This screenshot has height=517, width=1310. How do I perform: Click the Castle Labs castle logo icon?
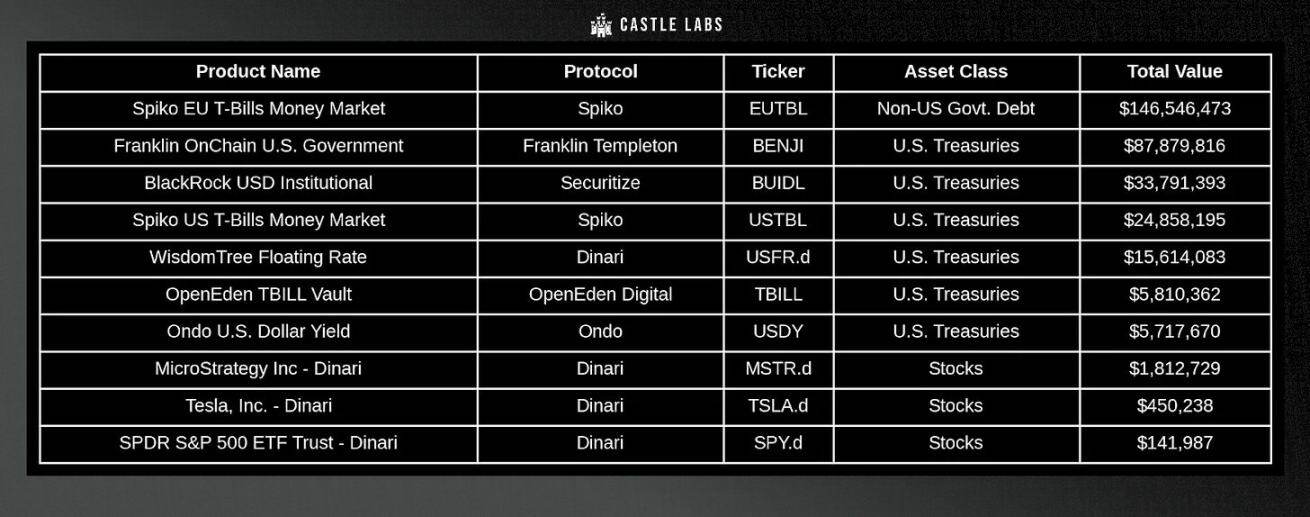click(x=601, y=25)
